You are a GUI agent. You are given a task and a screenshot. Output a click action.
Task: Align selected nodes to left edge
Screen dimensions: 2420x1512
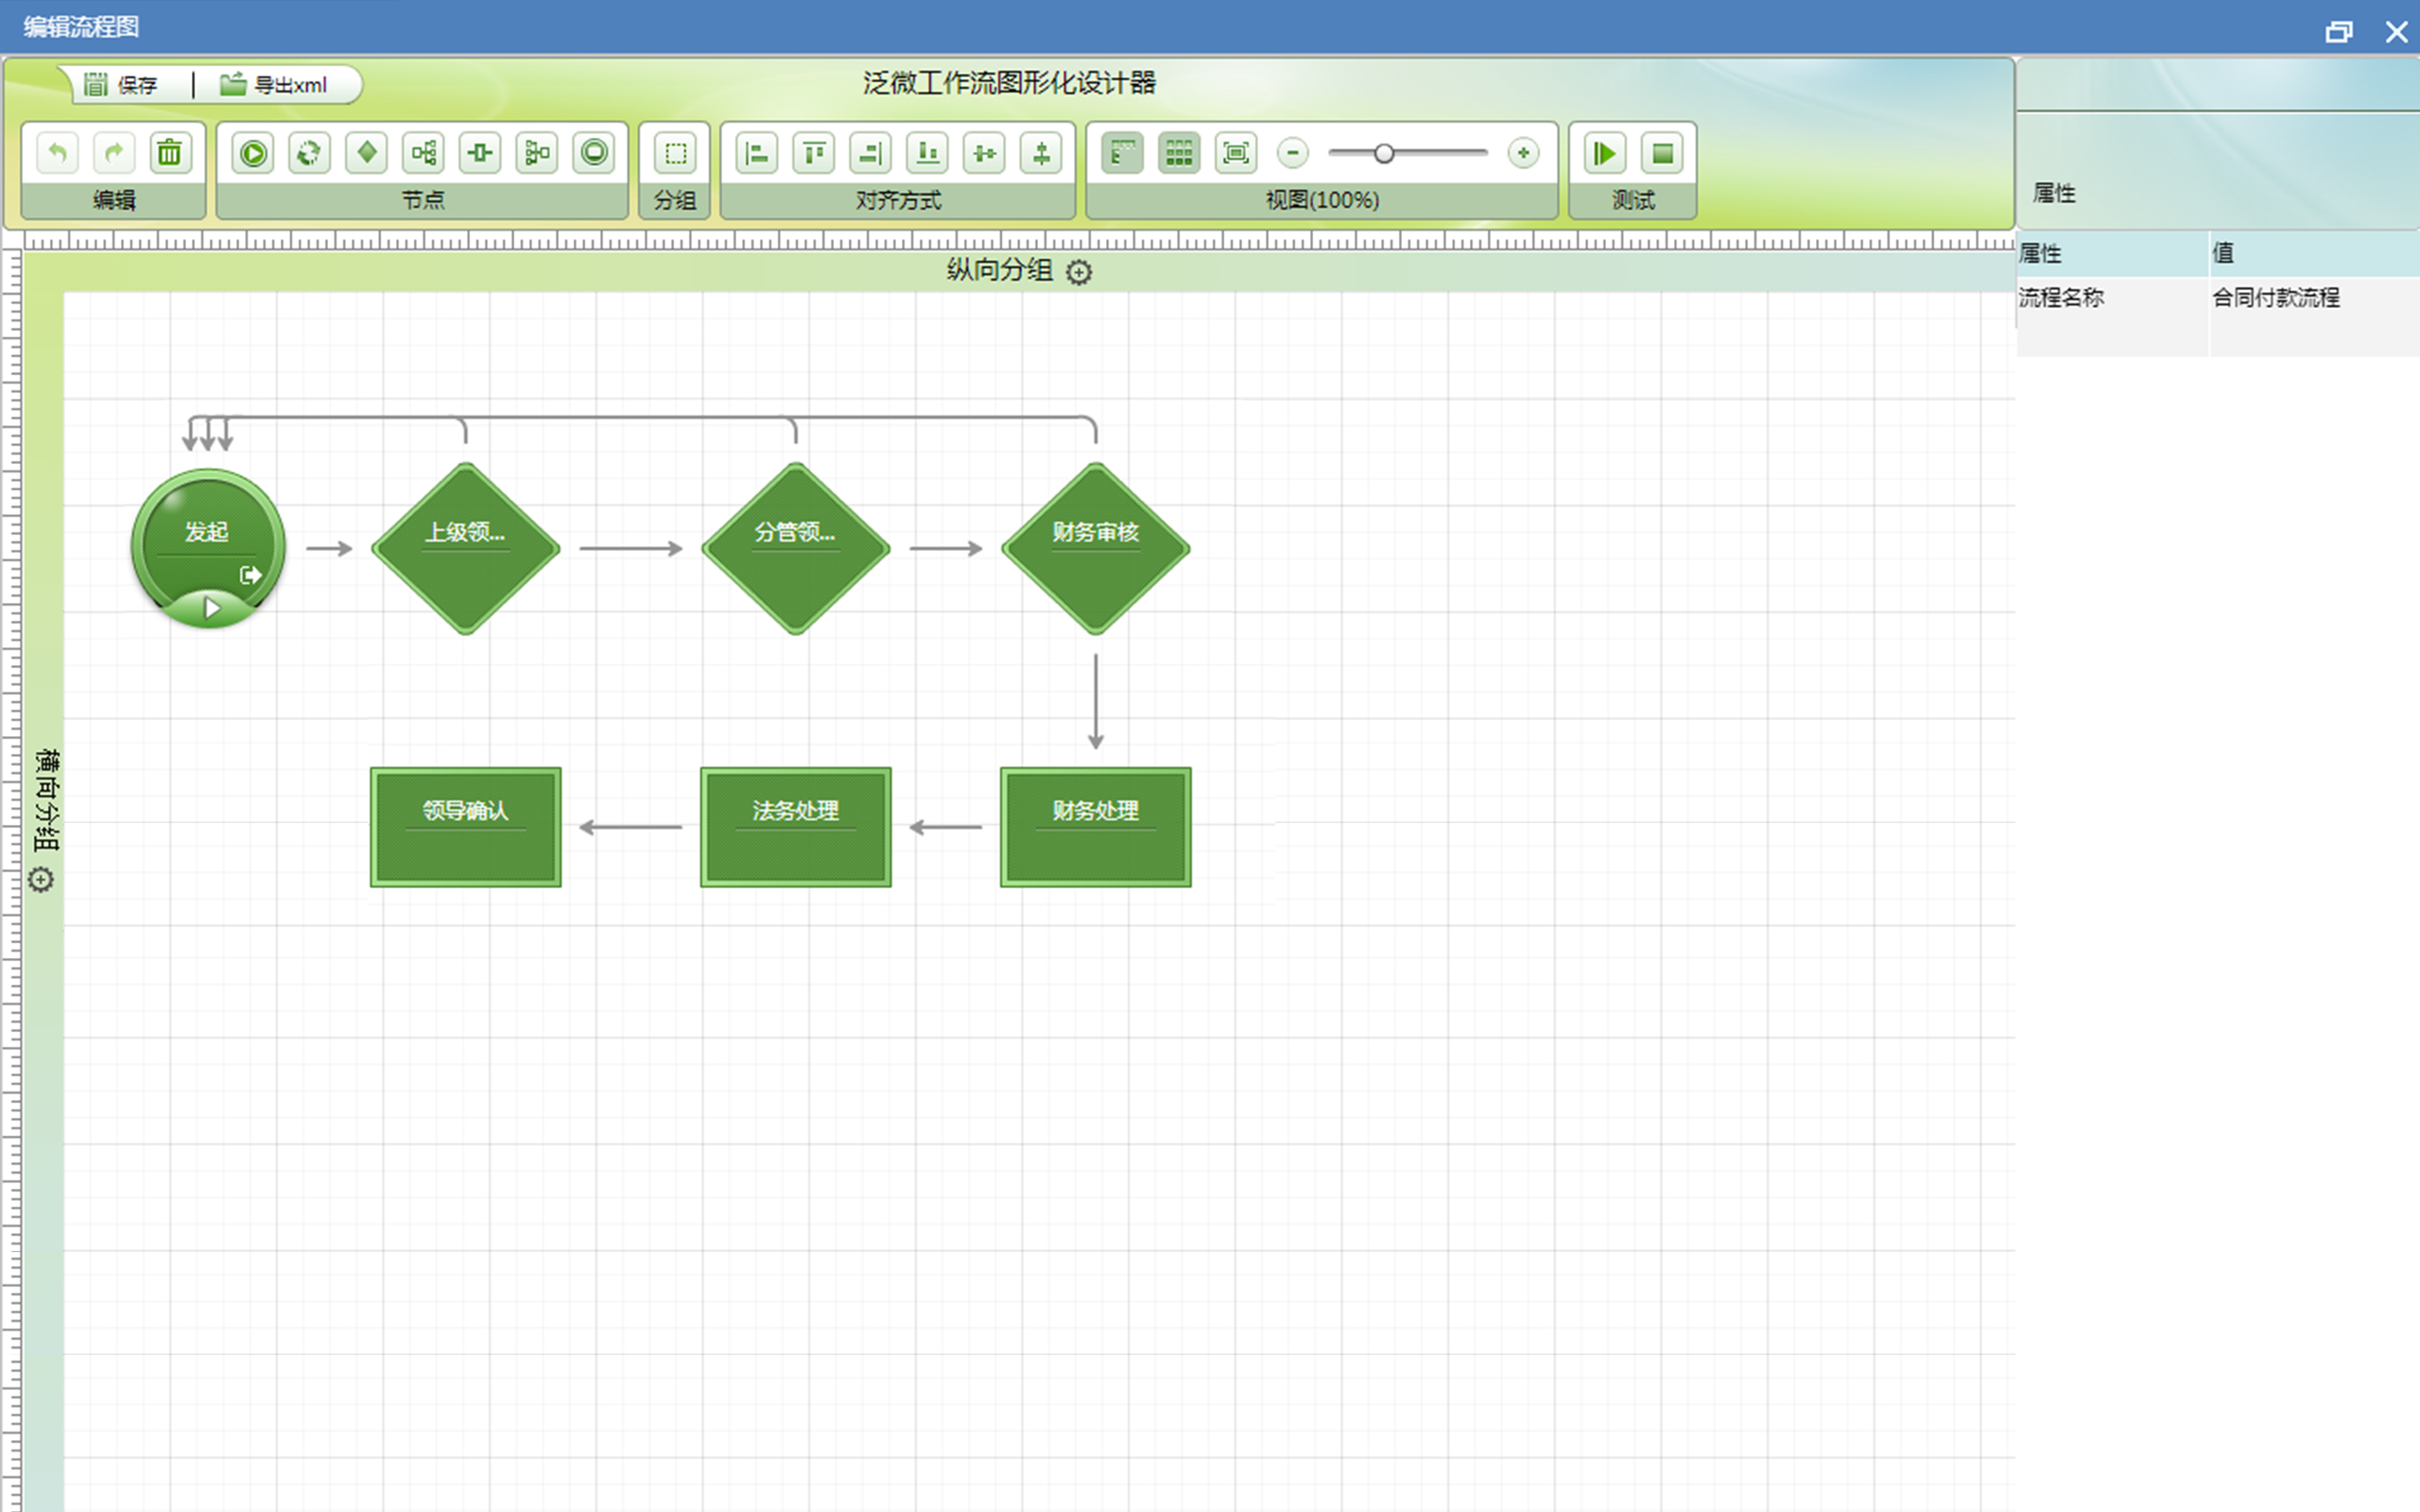pyautogui.click(x=757, y=153)
